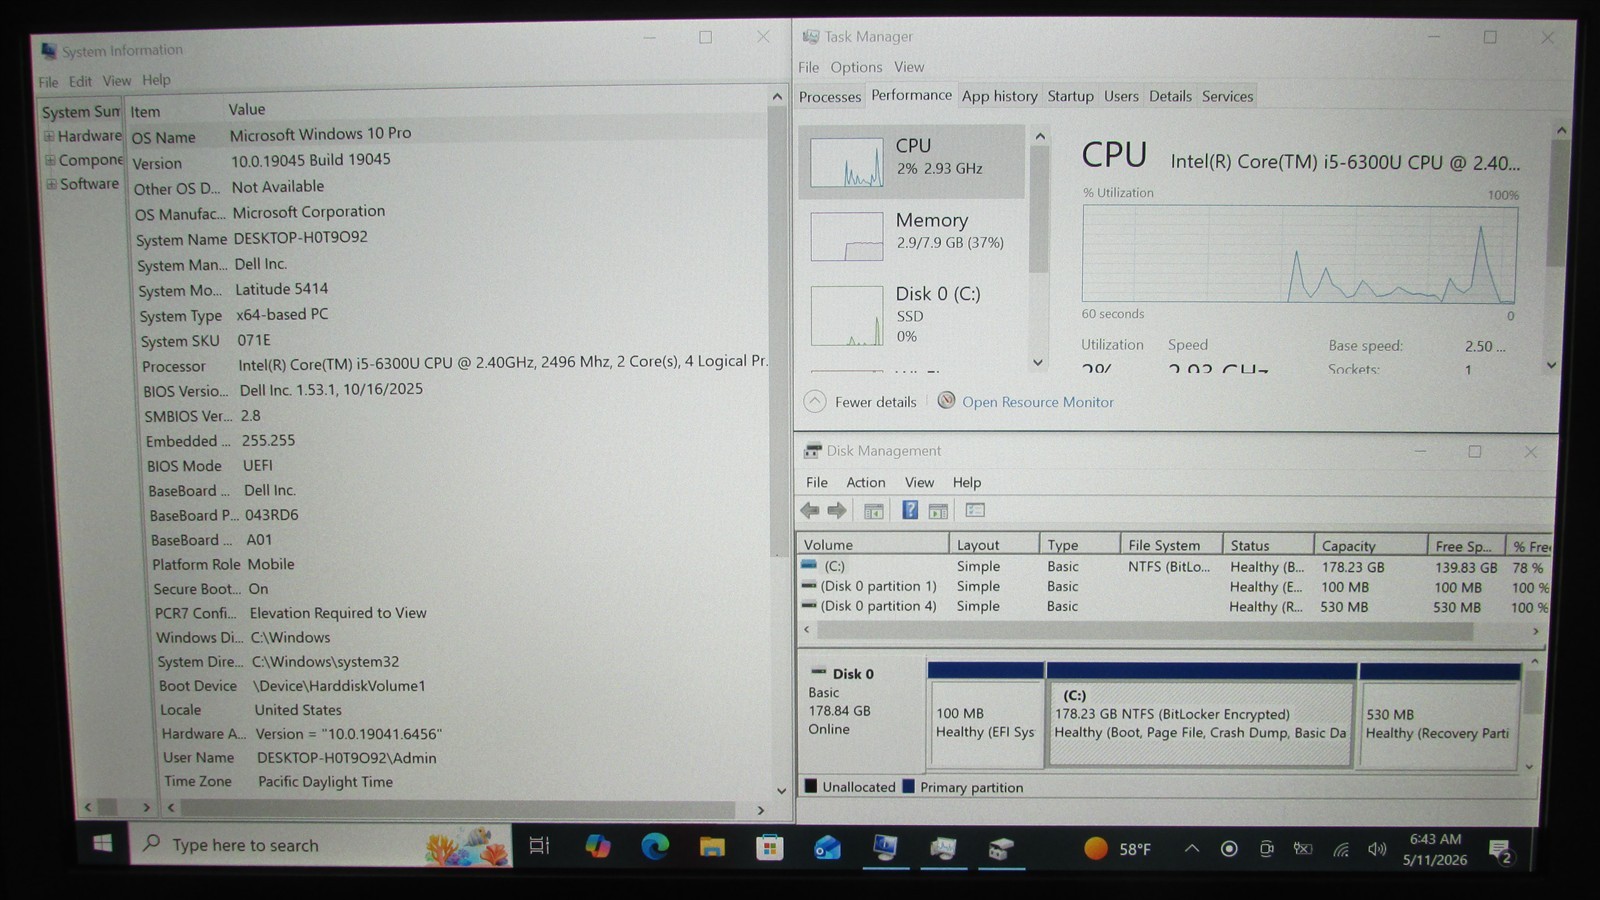
Task: Select the Disk 0 (C:) performance item
Action: [x=912, y=314]
